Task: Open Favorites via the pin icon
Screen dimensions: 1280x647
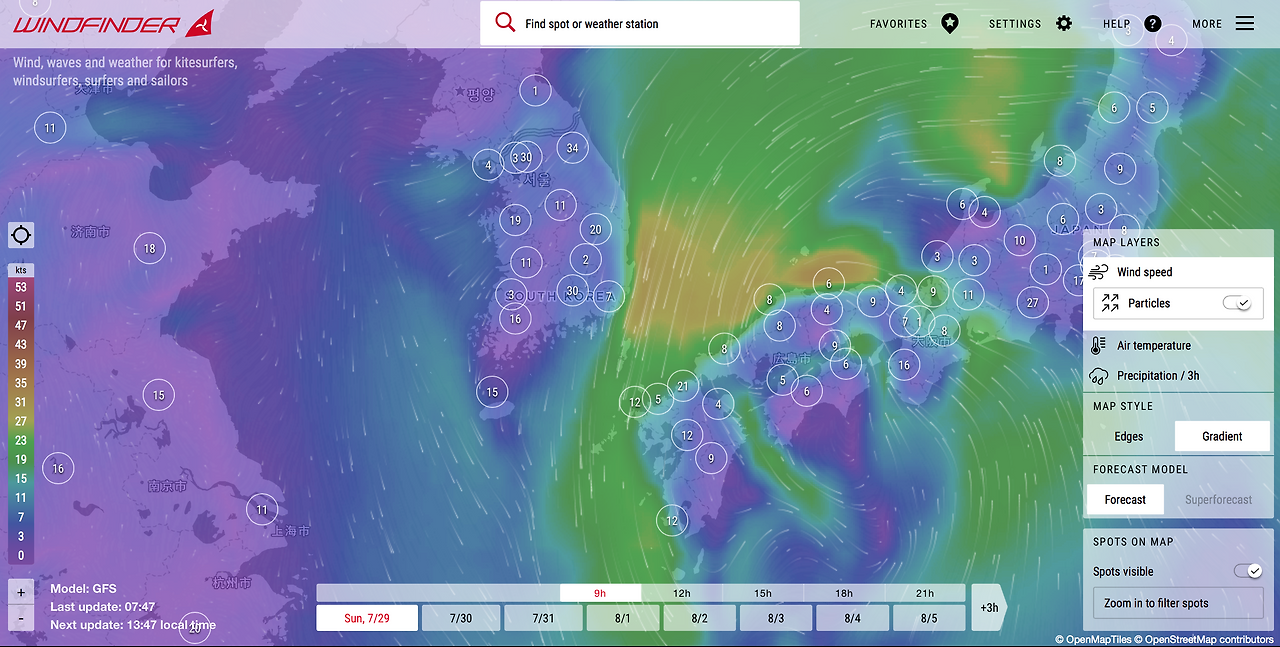Action: pyautogui.click(x=949, y=23)
